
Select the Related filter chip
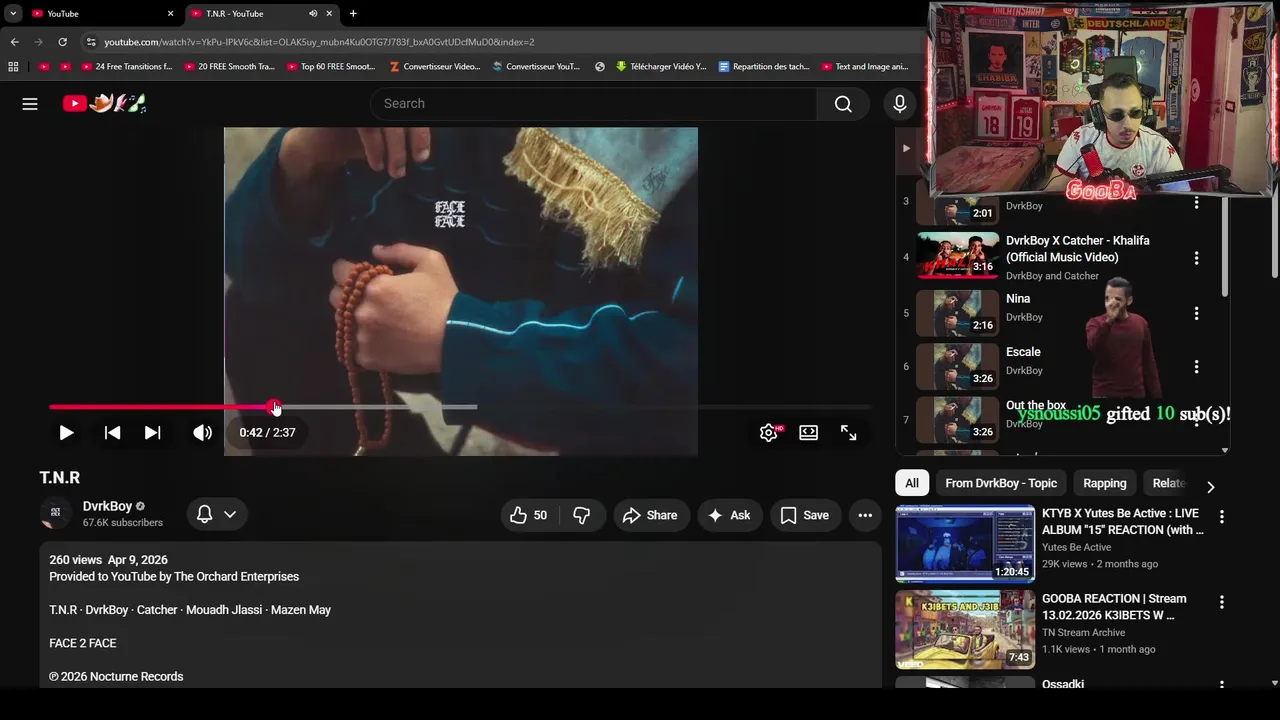click(x=1169, y=483)
